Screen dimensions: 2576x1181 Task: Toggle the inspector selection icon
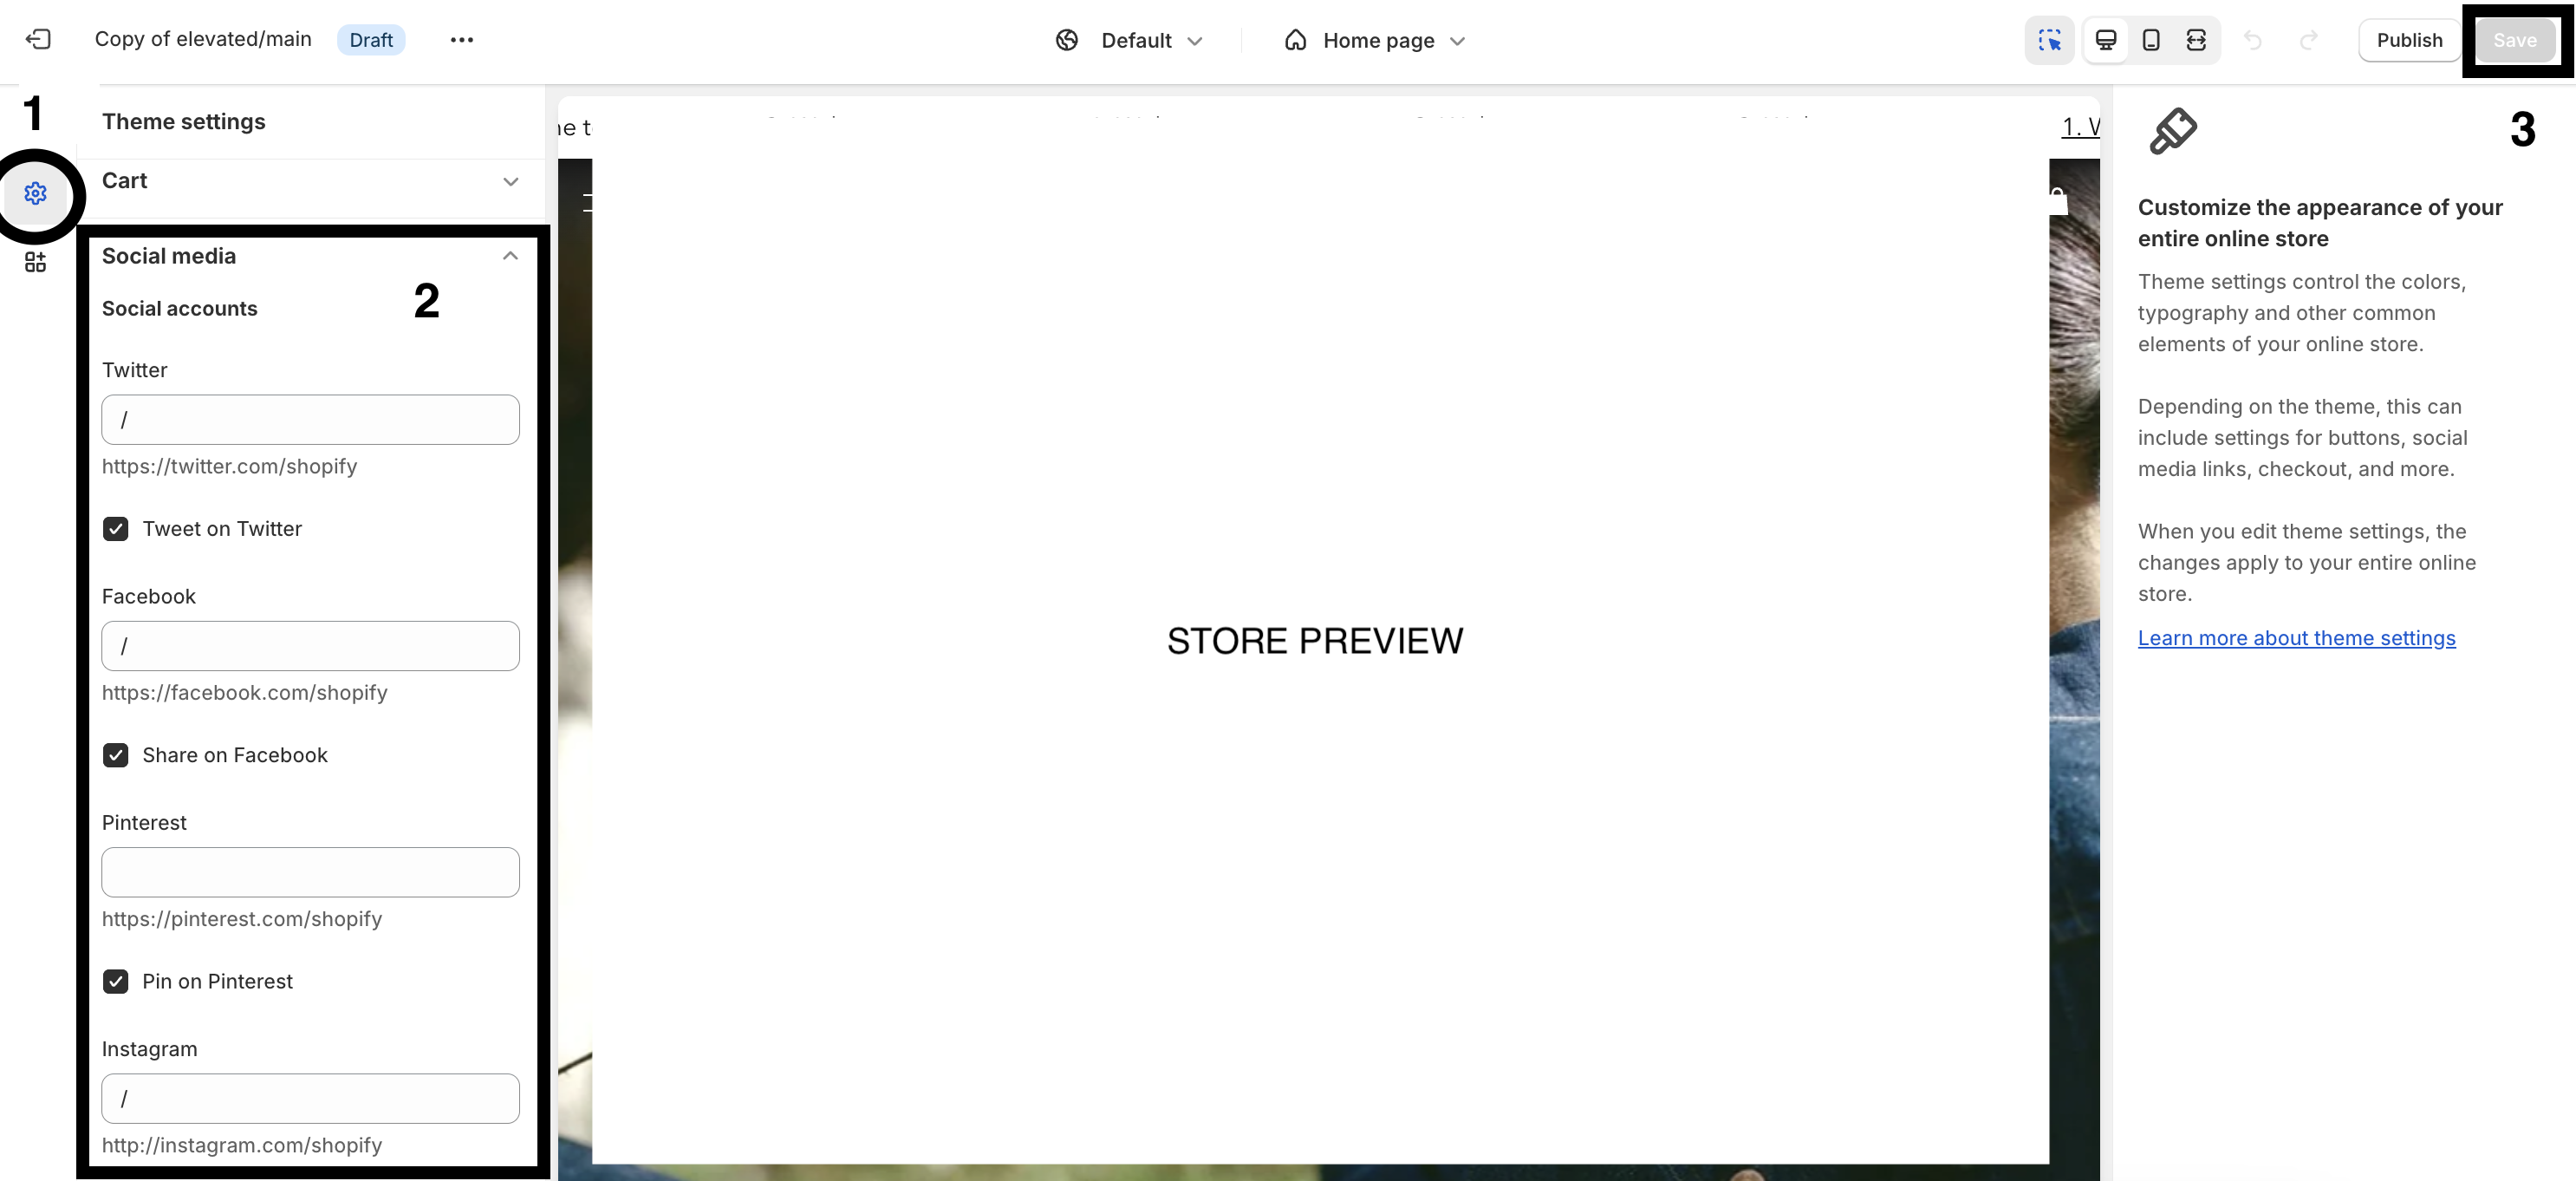2049,40
